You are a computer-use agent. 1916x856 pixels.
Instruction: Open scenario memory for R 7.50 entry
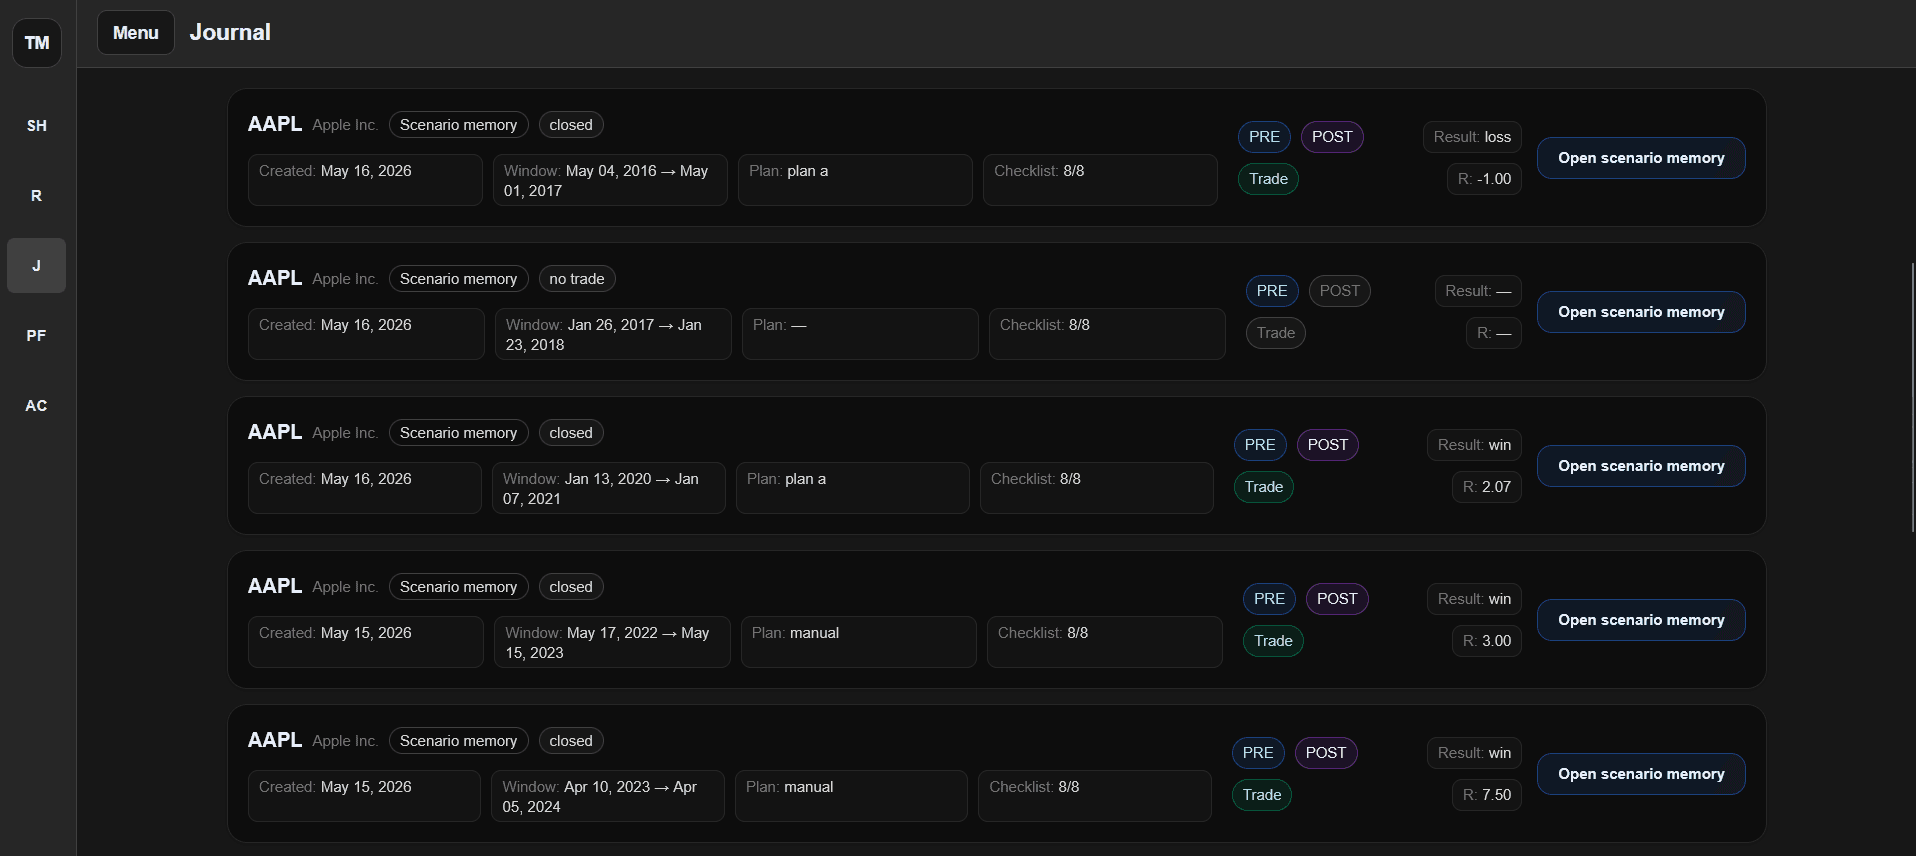coord(1641,774)
